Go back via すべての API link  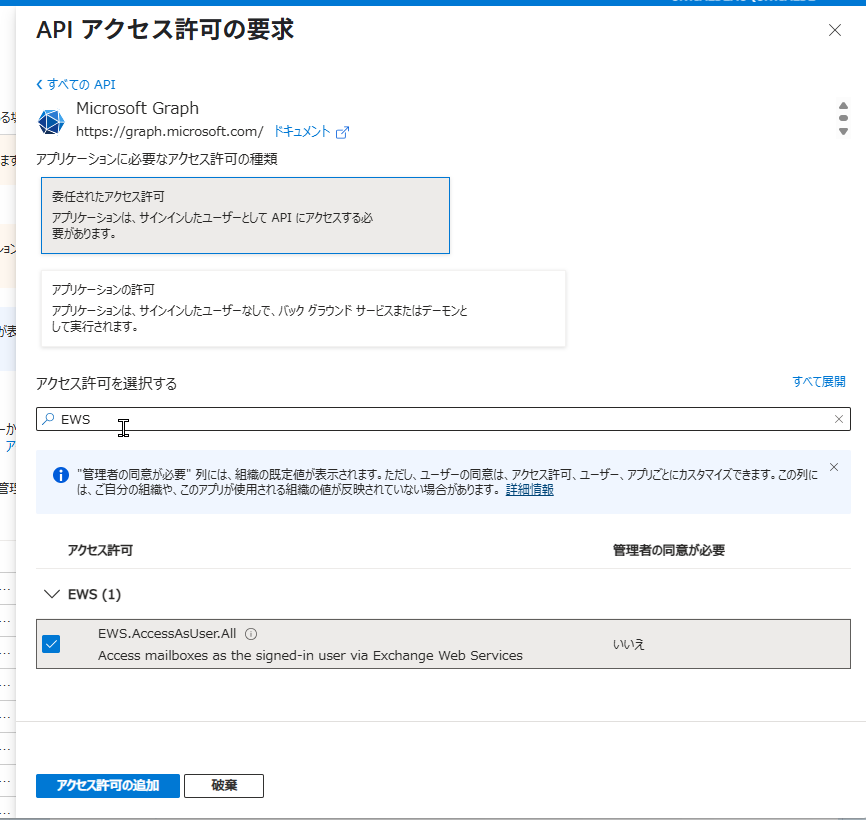point(76,84)
